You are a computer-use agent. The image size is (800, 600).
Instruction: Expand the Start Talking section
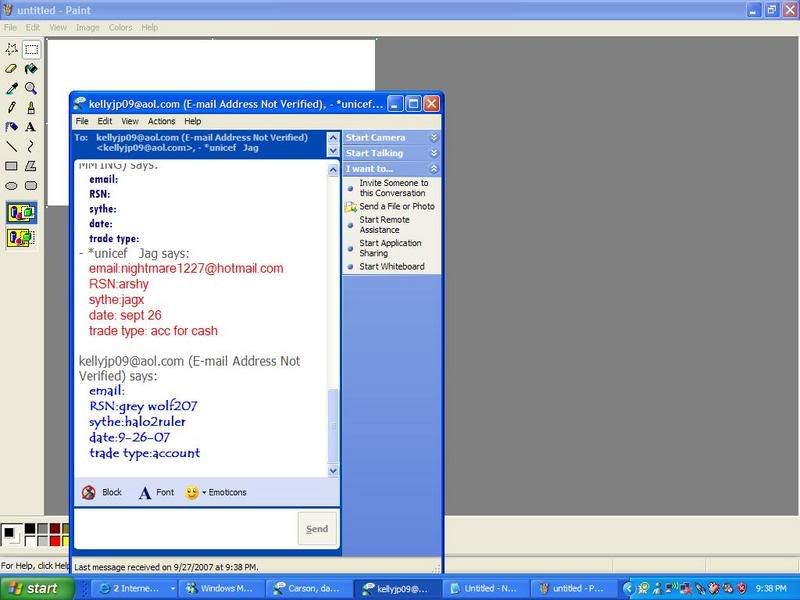[391, 153]
